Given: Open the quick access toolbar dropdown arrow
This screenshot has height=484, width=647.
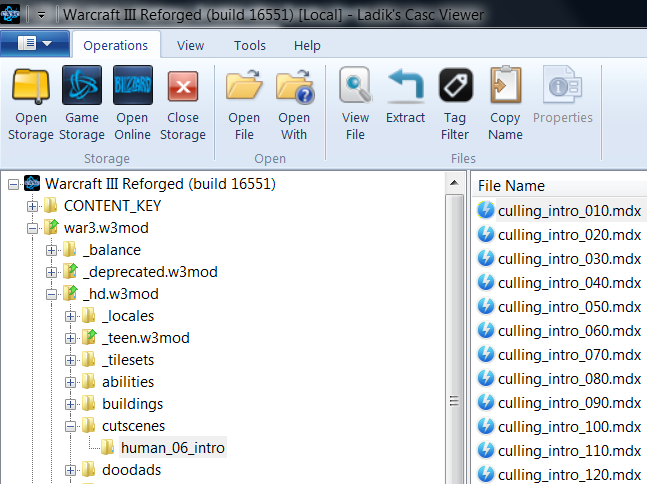Looking at the screenshot, I should 41,15.
